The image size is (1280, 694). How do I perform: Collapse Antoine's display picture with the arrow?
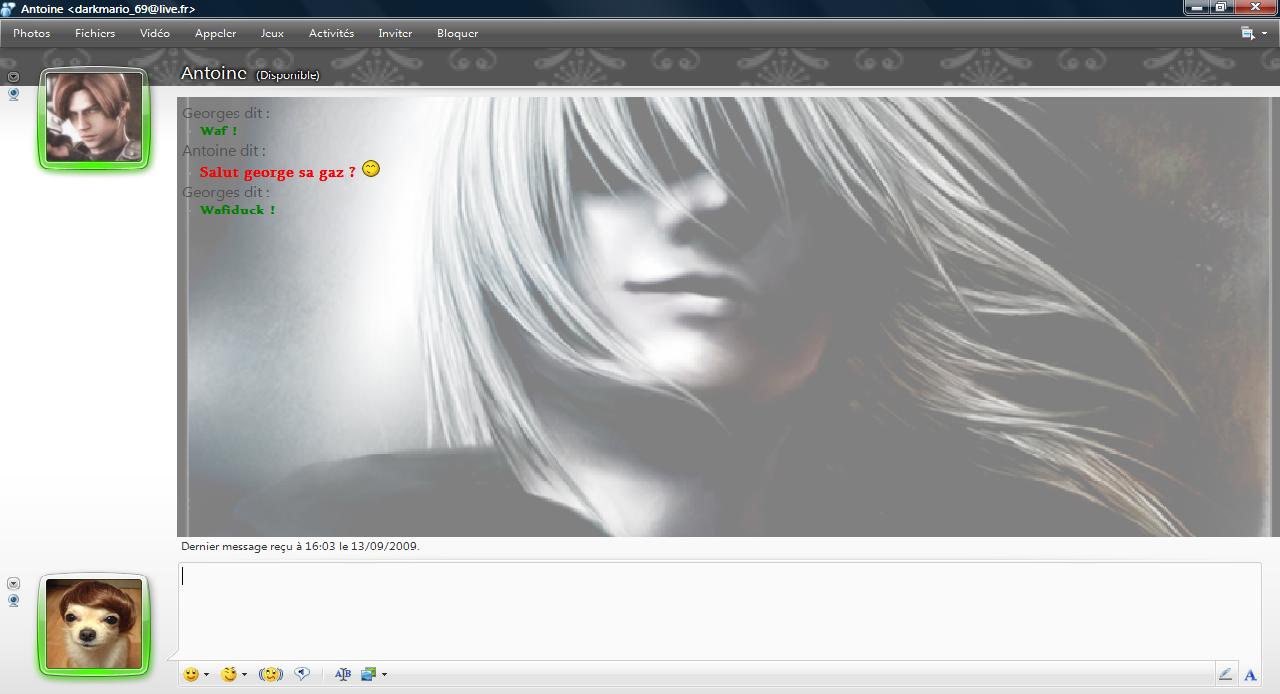coord(13,77)
